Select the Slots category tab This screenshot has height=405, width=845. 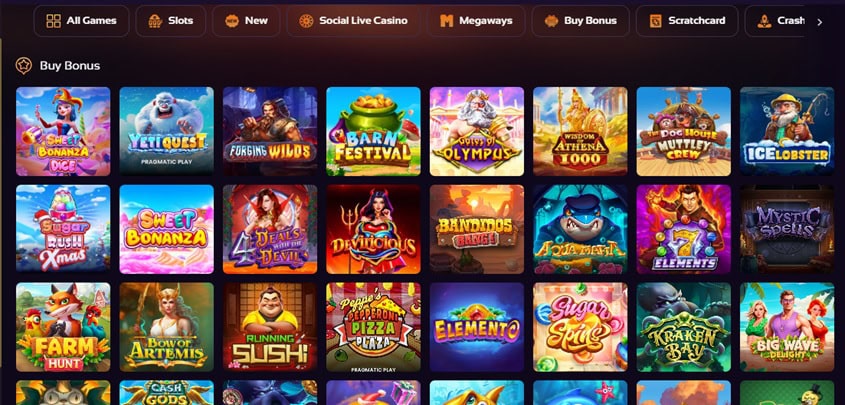coord(170,21)
